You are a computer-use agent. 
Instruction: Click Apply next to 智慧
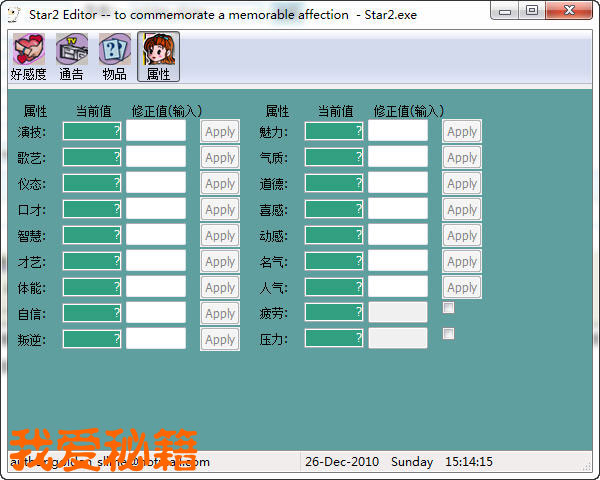point(220,235)
